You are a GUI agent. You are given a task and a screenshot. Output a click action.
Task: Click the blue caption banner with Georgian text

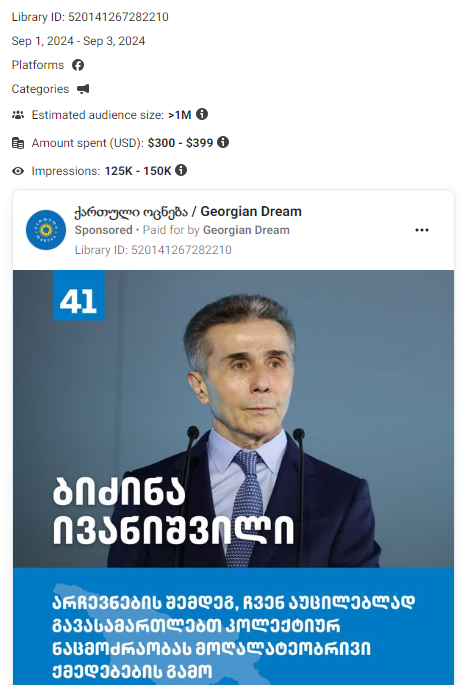tap(233, 626)
